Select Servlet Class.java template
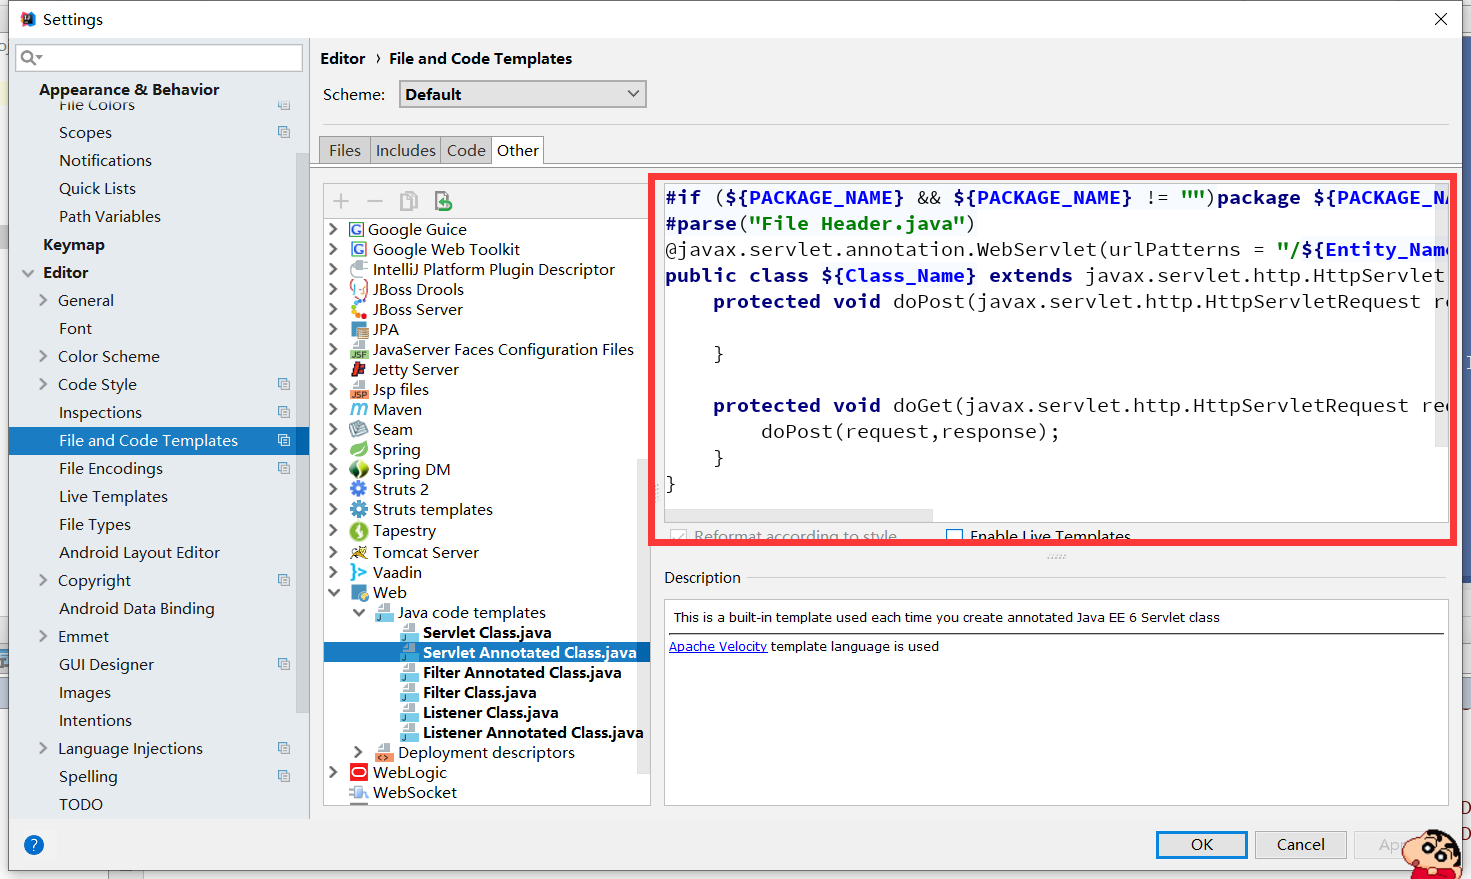The height and width of the screenshot is (879, 1471). pos(487,632)
